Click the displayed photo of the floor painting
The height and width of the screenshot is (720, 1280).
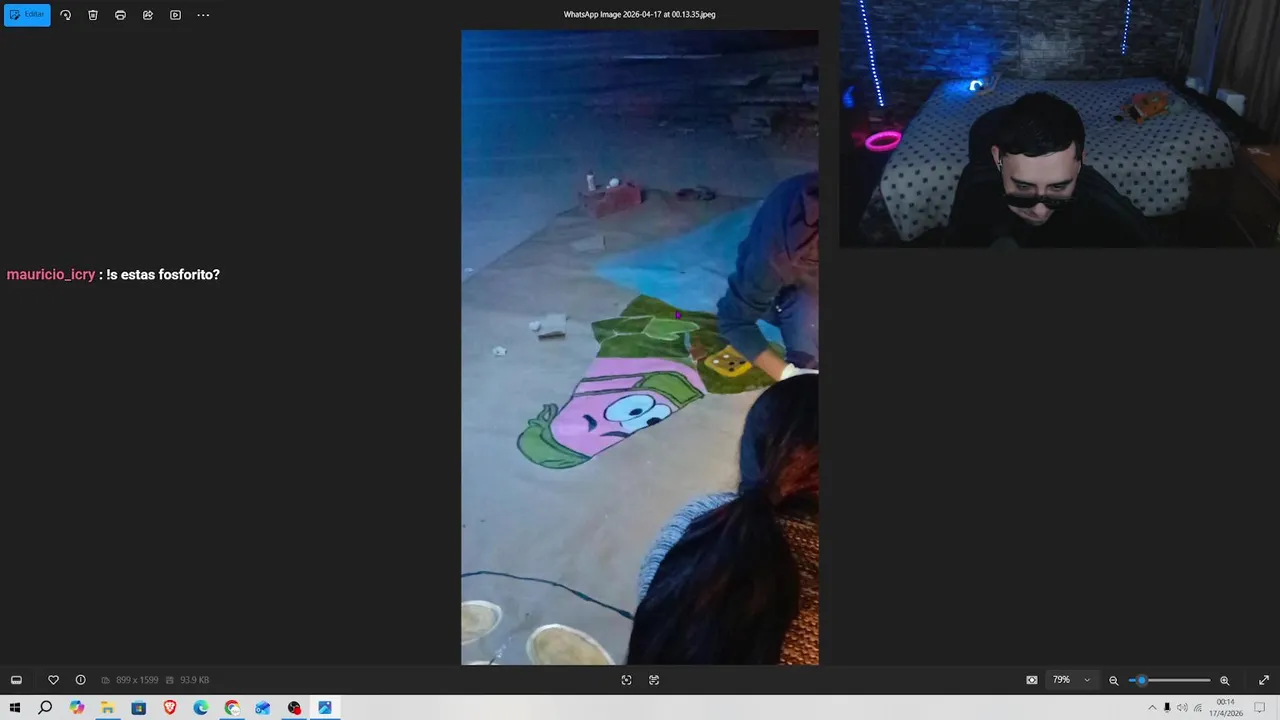tap(640, 347)
